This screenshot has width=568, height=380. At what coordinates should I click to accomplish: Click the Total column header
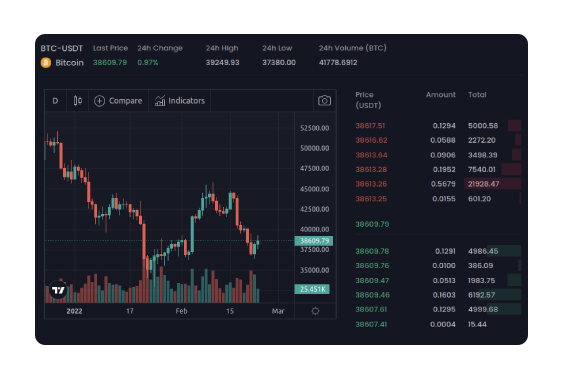pyautogui.click(x=477, y=95)
